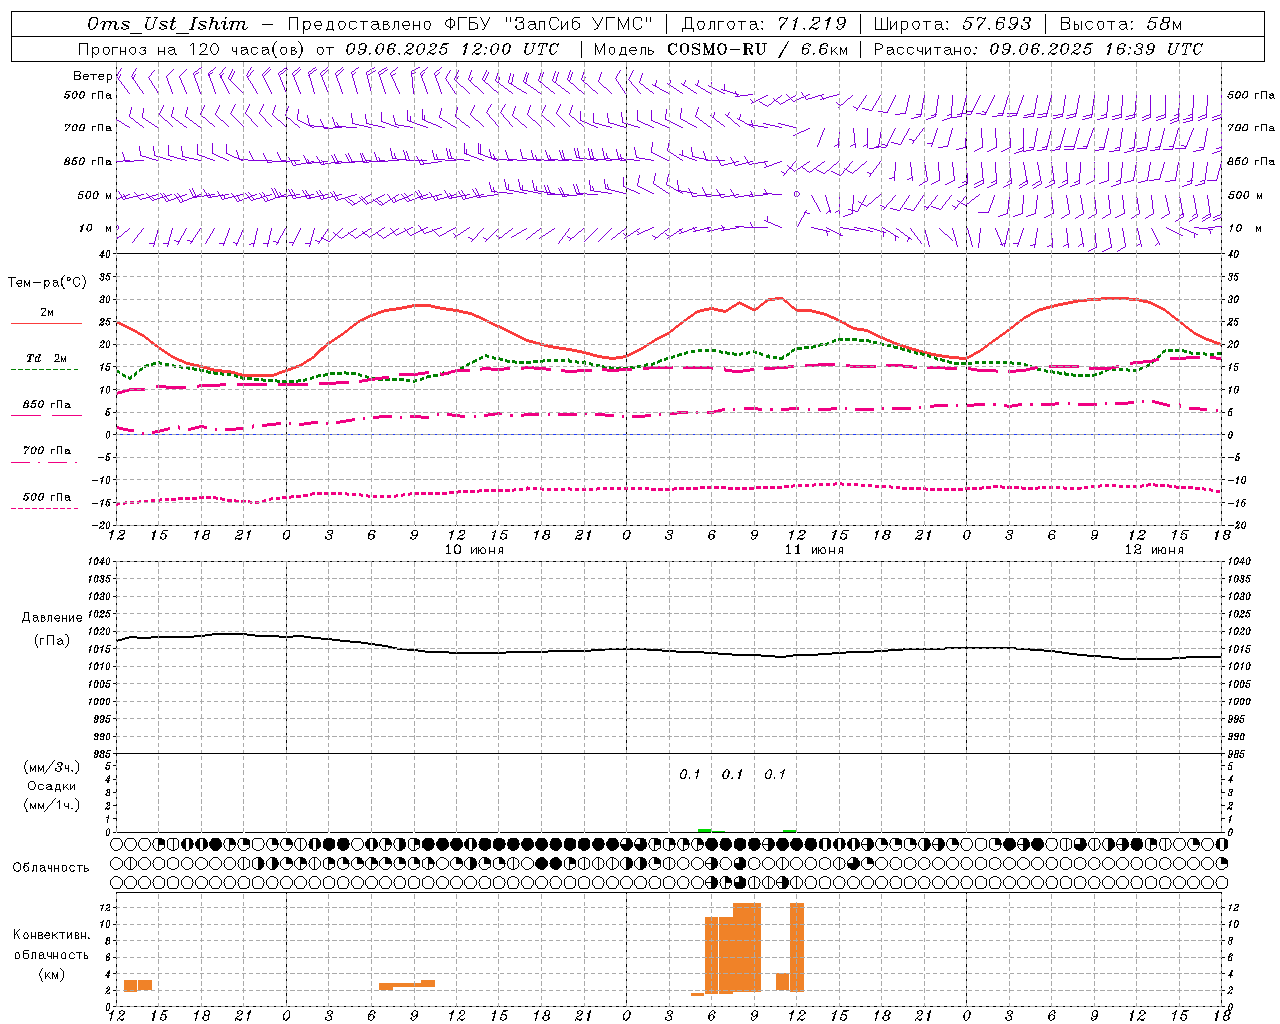Click the Облачность row label
Viewport: 1280px width, 1024px height.
tap(50, 867)
